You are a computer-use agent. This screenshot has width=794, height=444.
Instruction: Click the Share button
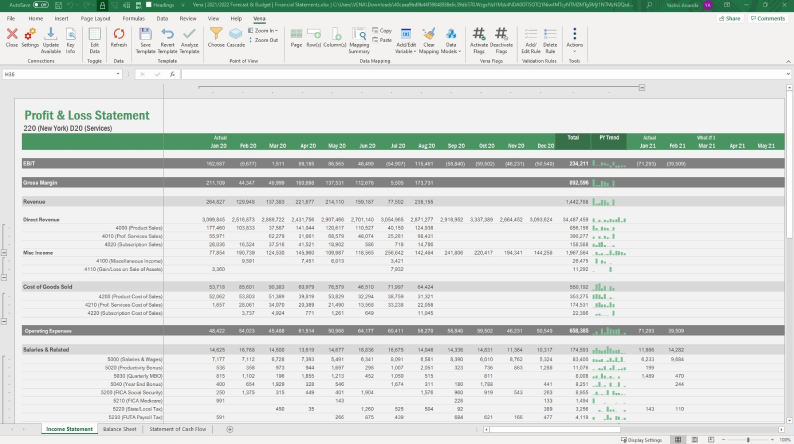click(730, 18)
